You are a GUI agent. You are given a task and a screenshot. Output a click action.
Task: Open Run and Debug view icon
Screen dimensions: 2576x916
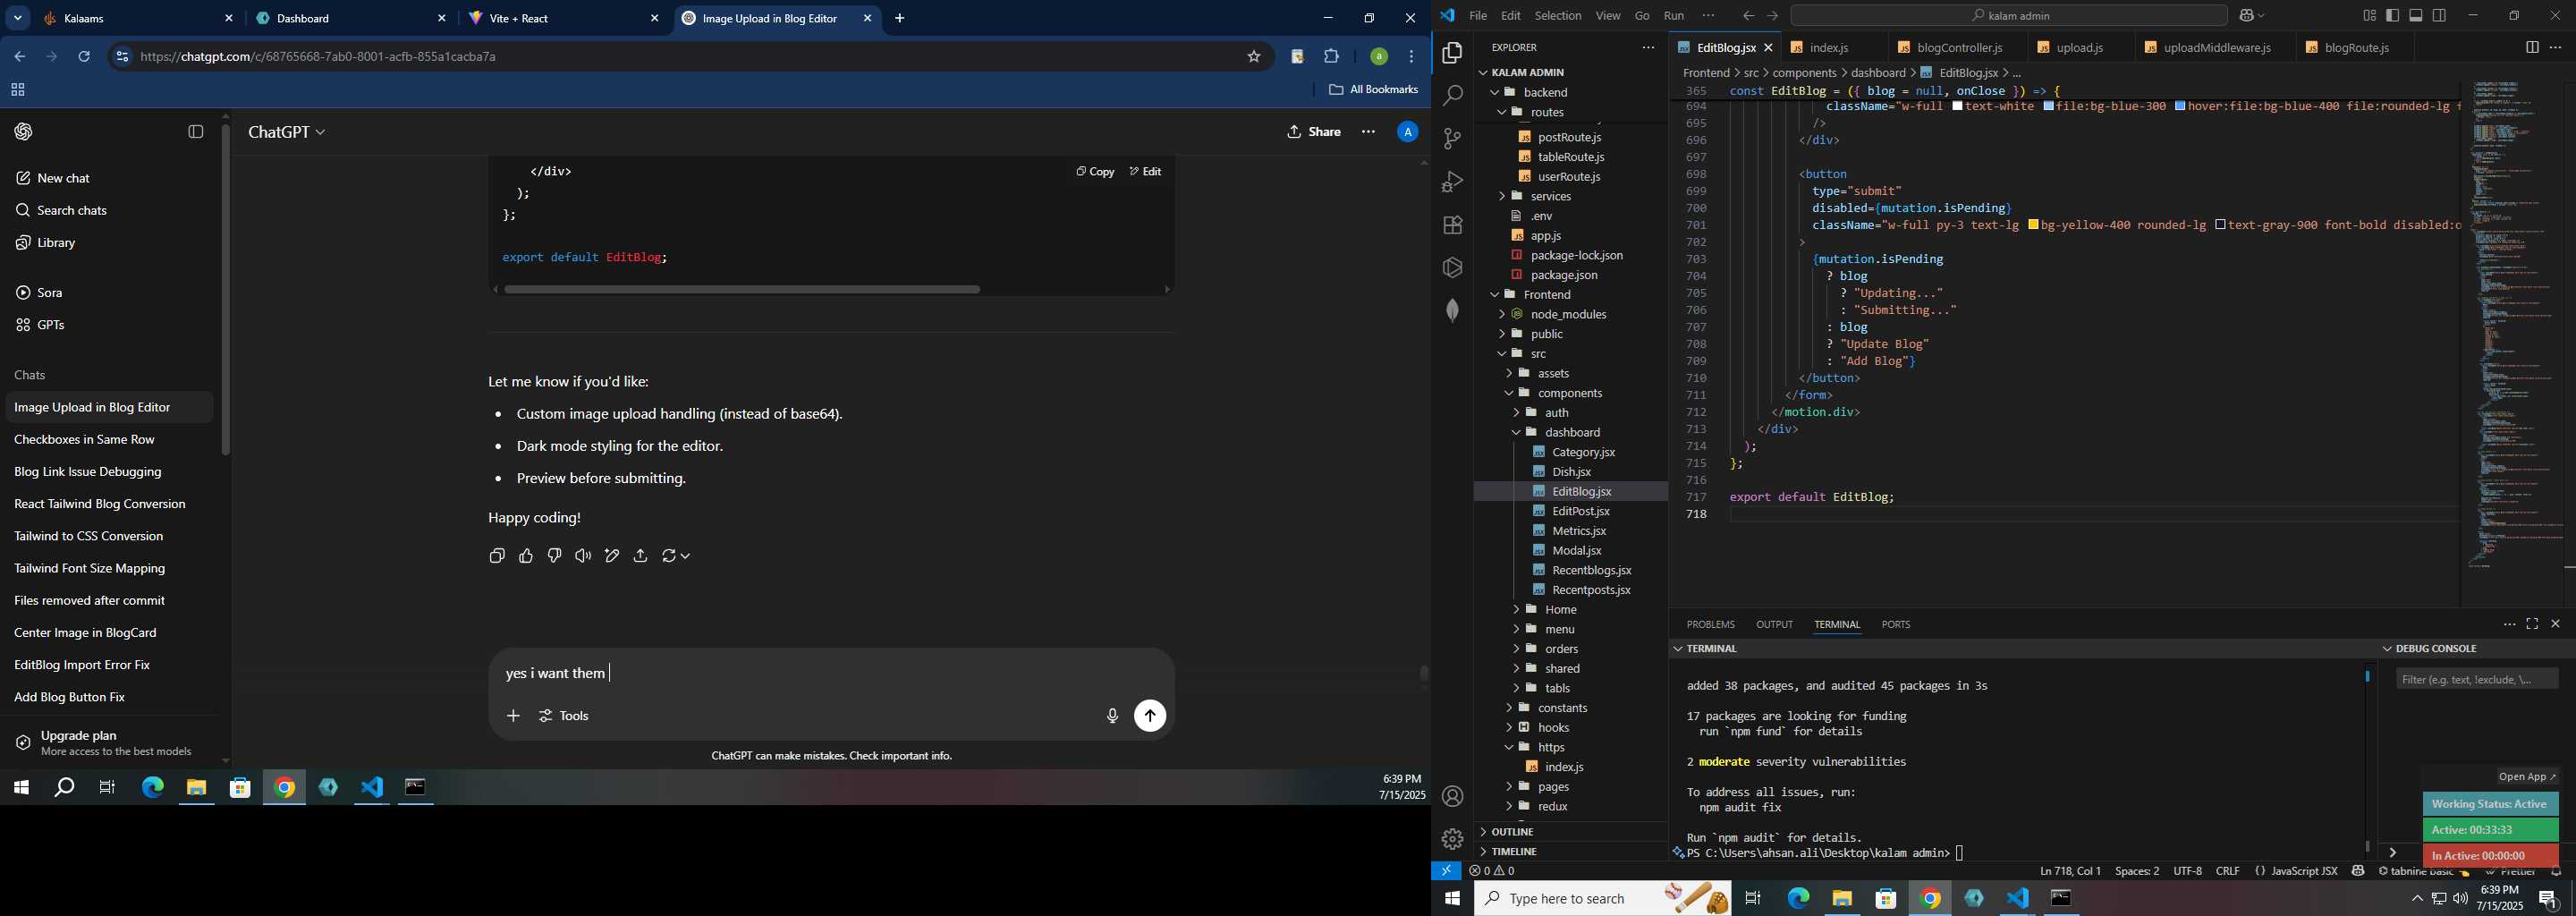coord(1452,182)
